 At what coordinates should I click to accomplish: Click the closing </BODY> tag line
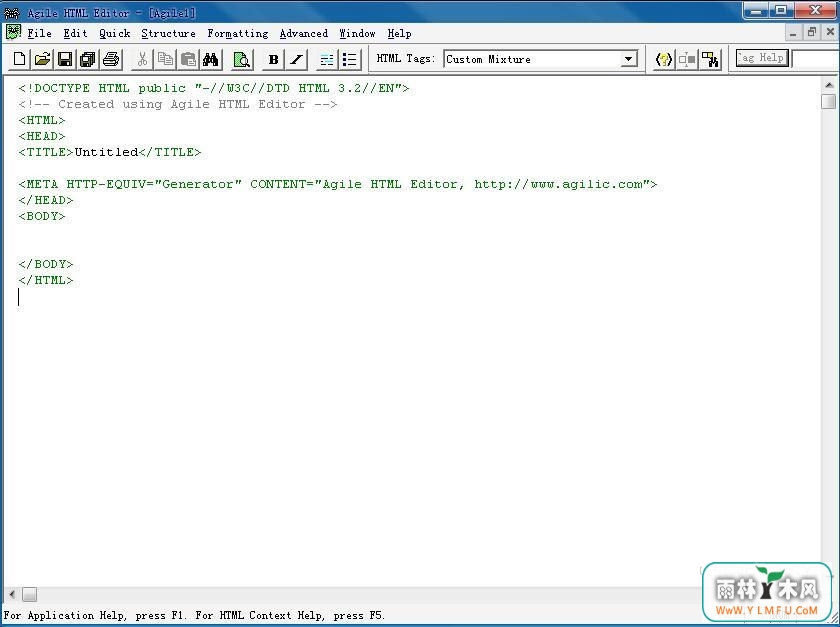click(46, 264)
